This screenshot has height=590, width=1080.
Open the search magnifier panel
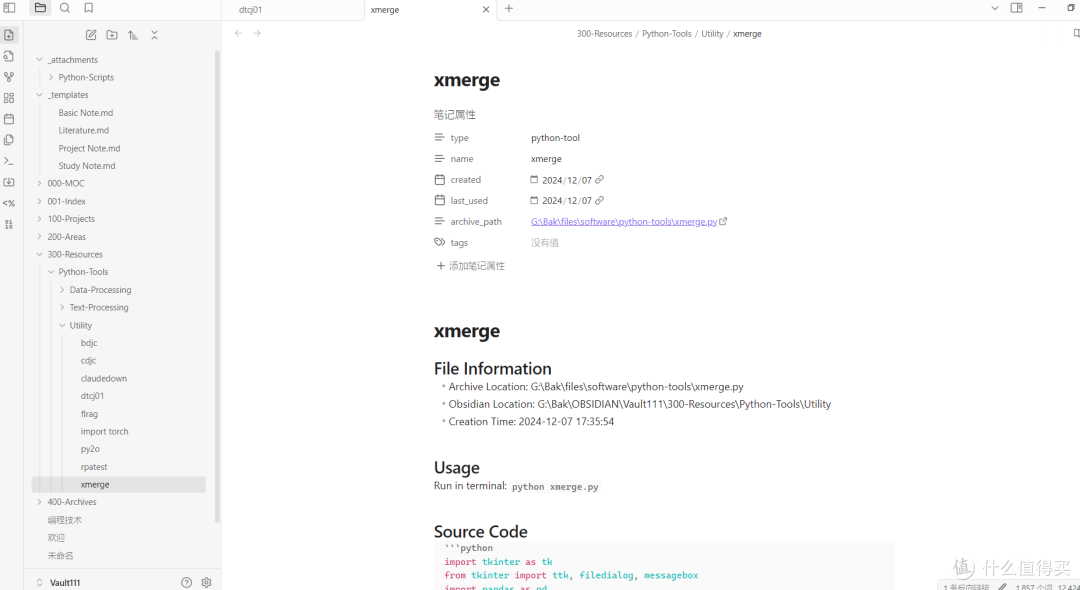point(65,8)
